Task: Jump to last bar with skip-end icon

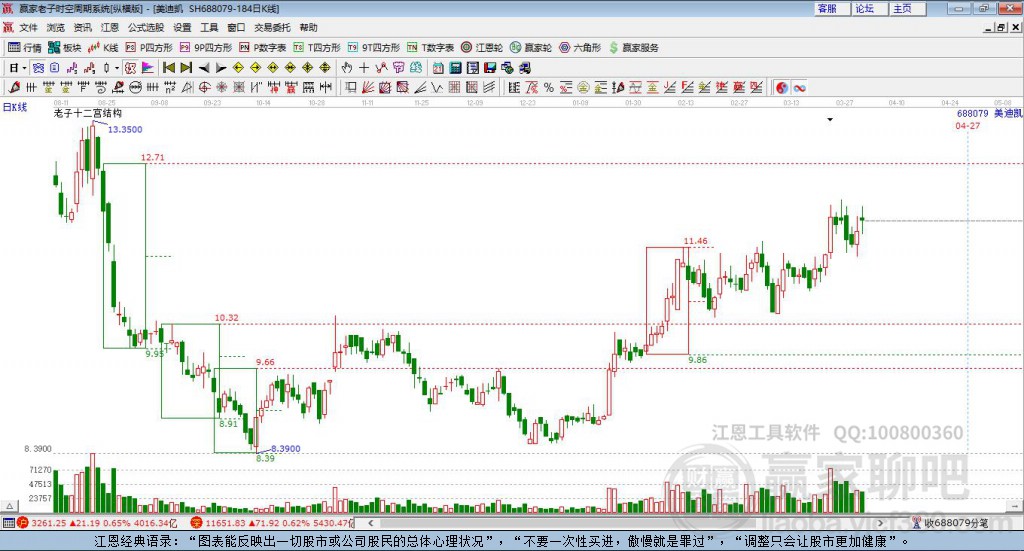Action: click(186, 68)
